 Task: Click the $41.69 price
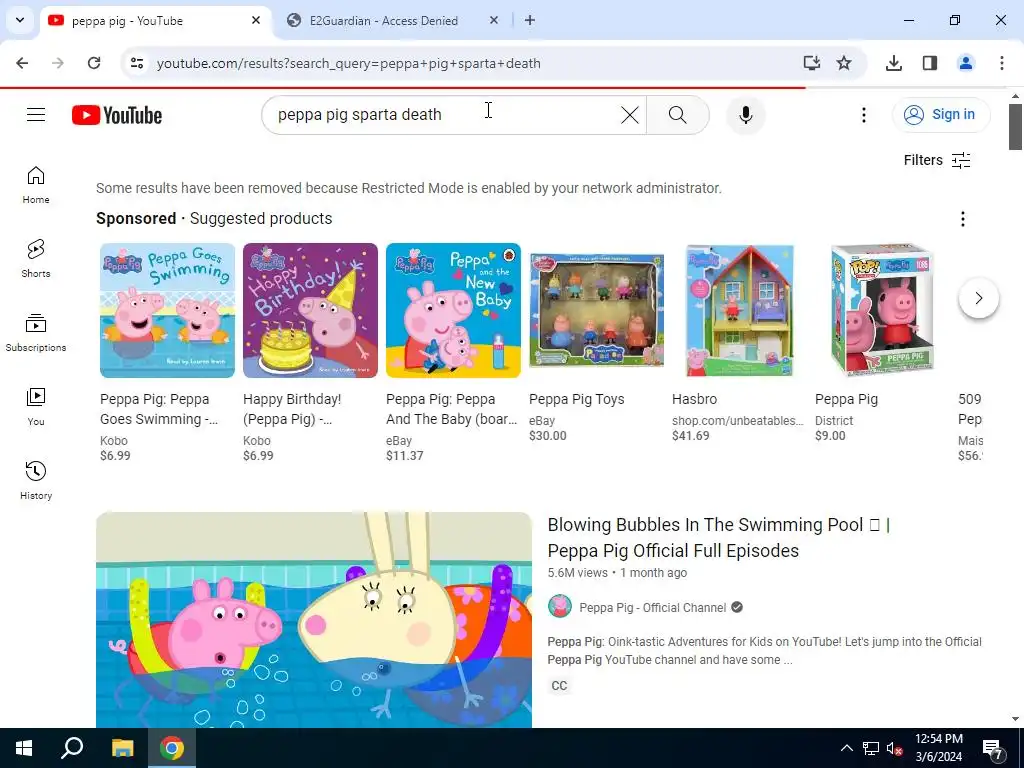point(690,436)
